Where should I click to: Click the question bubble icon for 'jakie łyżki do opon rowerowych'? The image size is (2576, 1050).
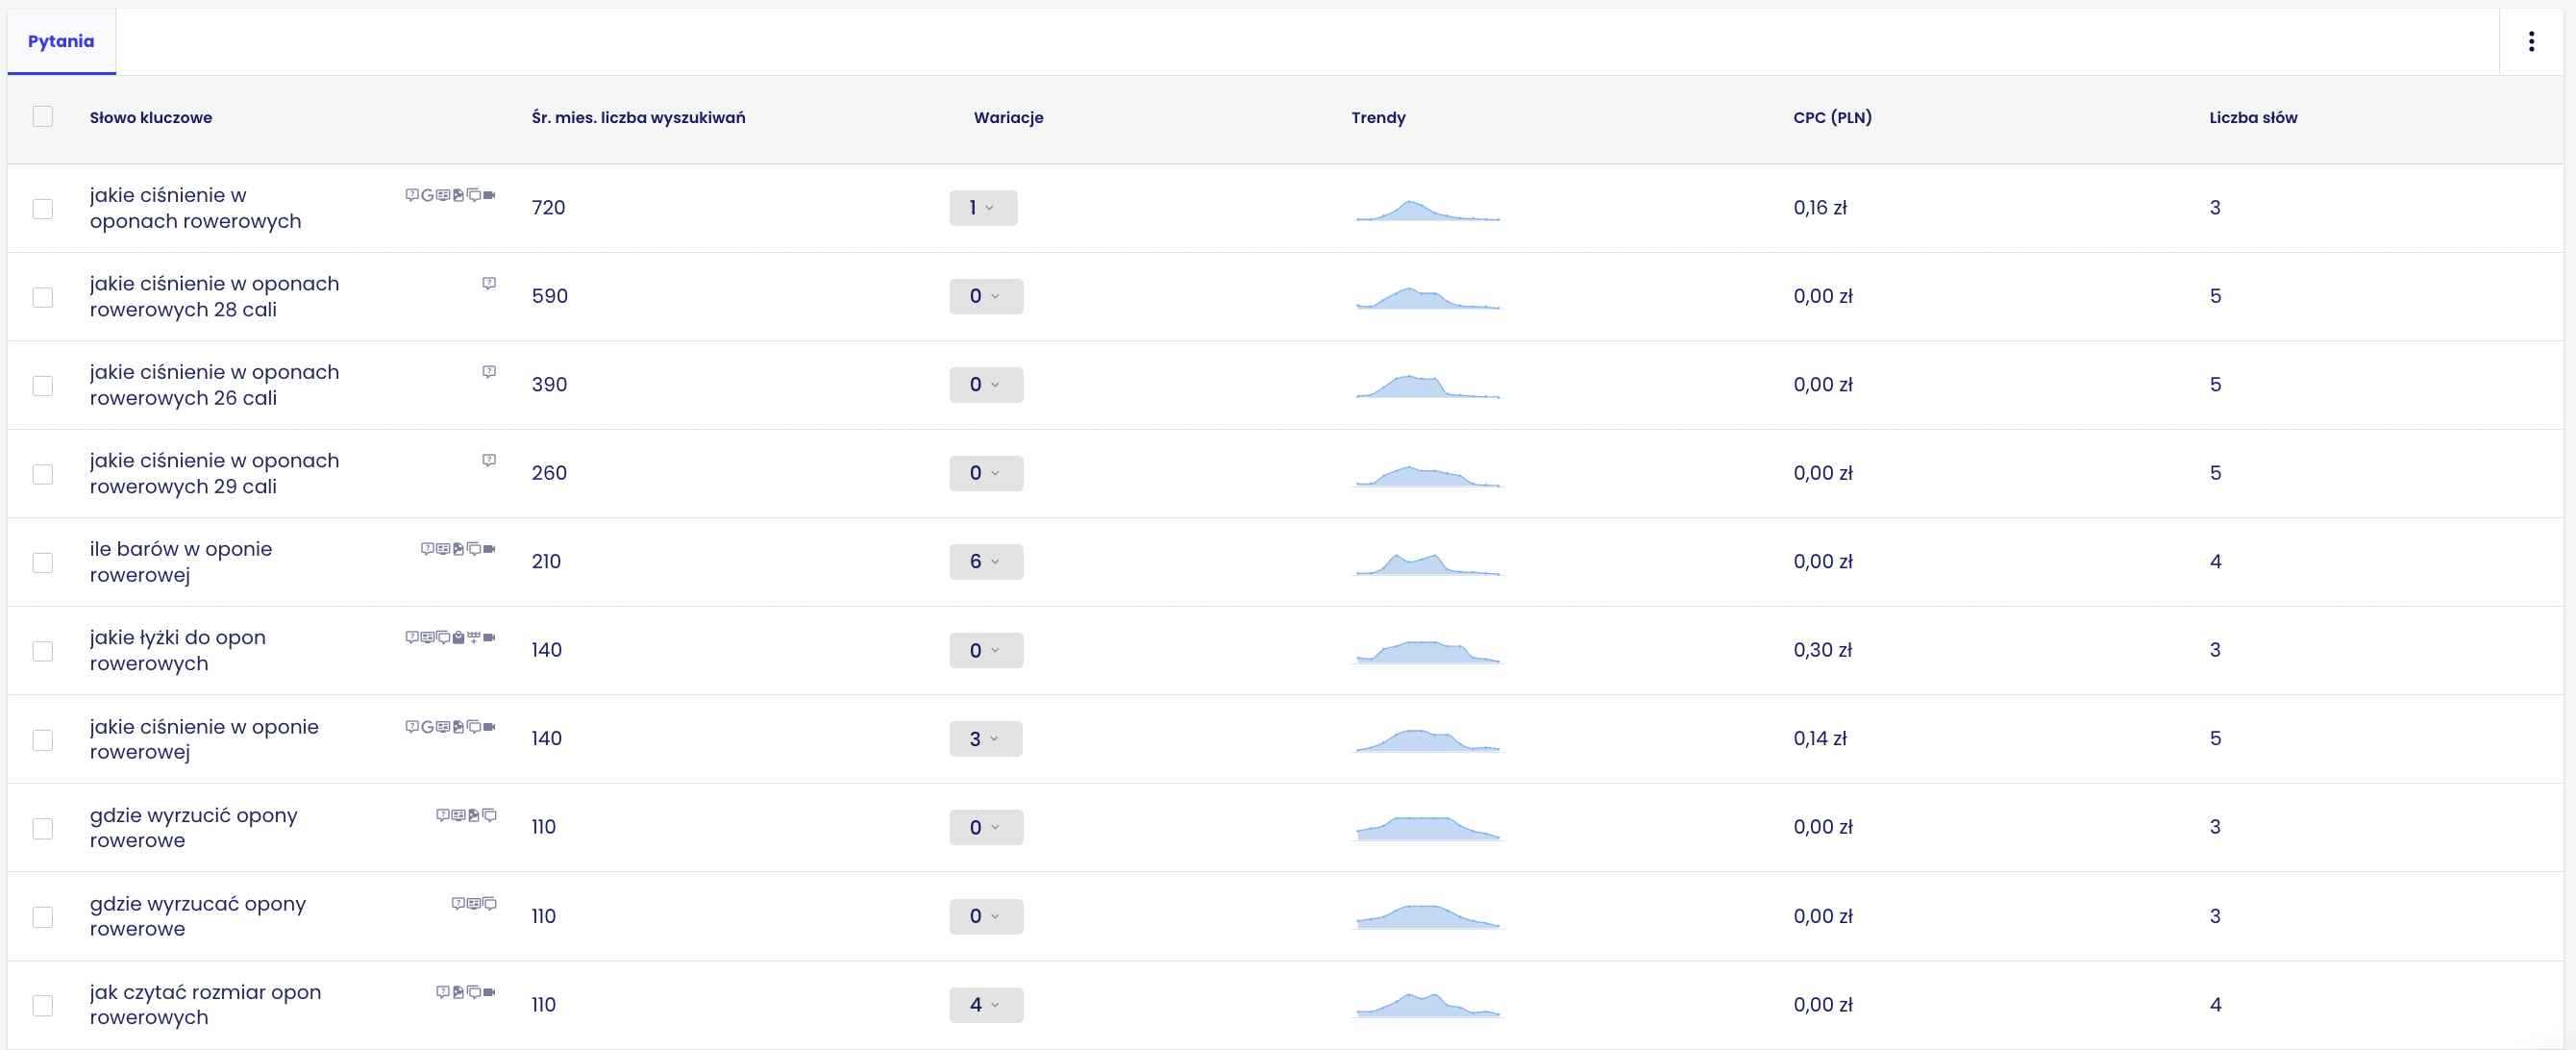coord(412,637)
